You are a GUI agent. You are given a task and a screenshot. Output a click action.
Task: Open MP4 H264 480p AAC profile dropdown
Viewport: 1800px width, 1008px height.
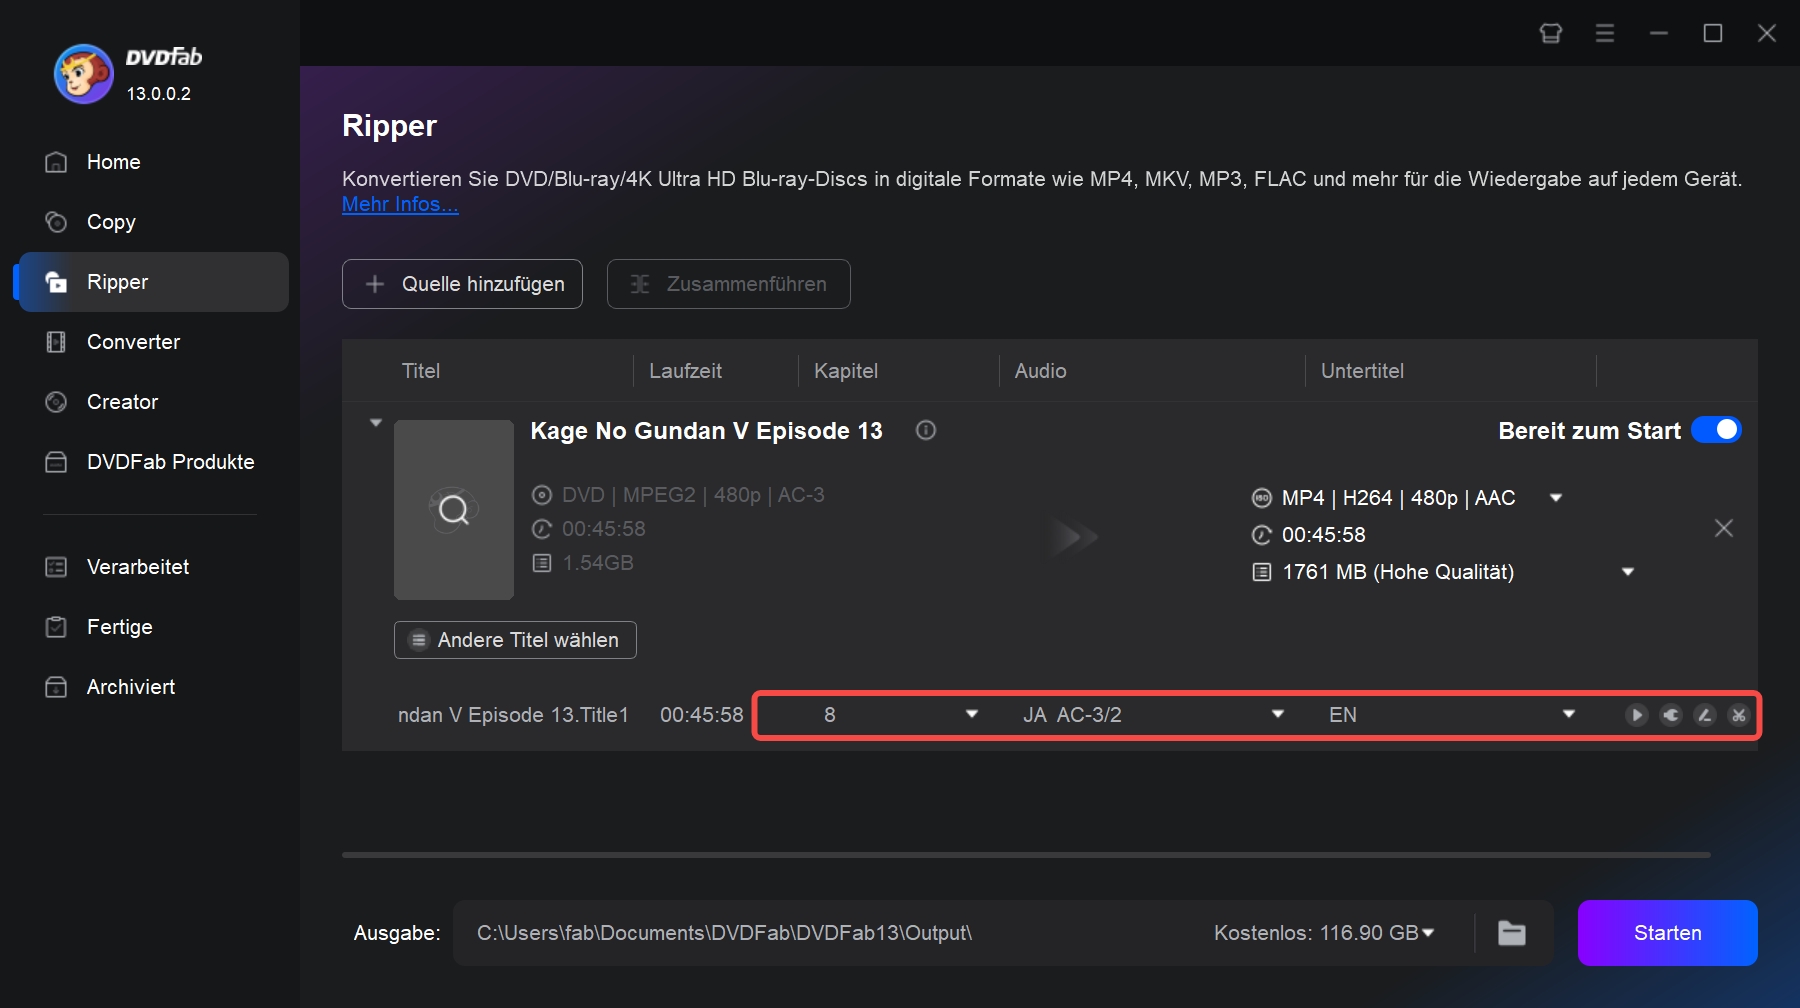click(1556, 498)
